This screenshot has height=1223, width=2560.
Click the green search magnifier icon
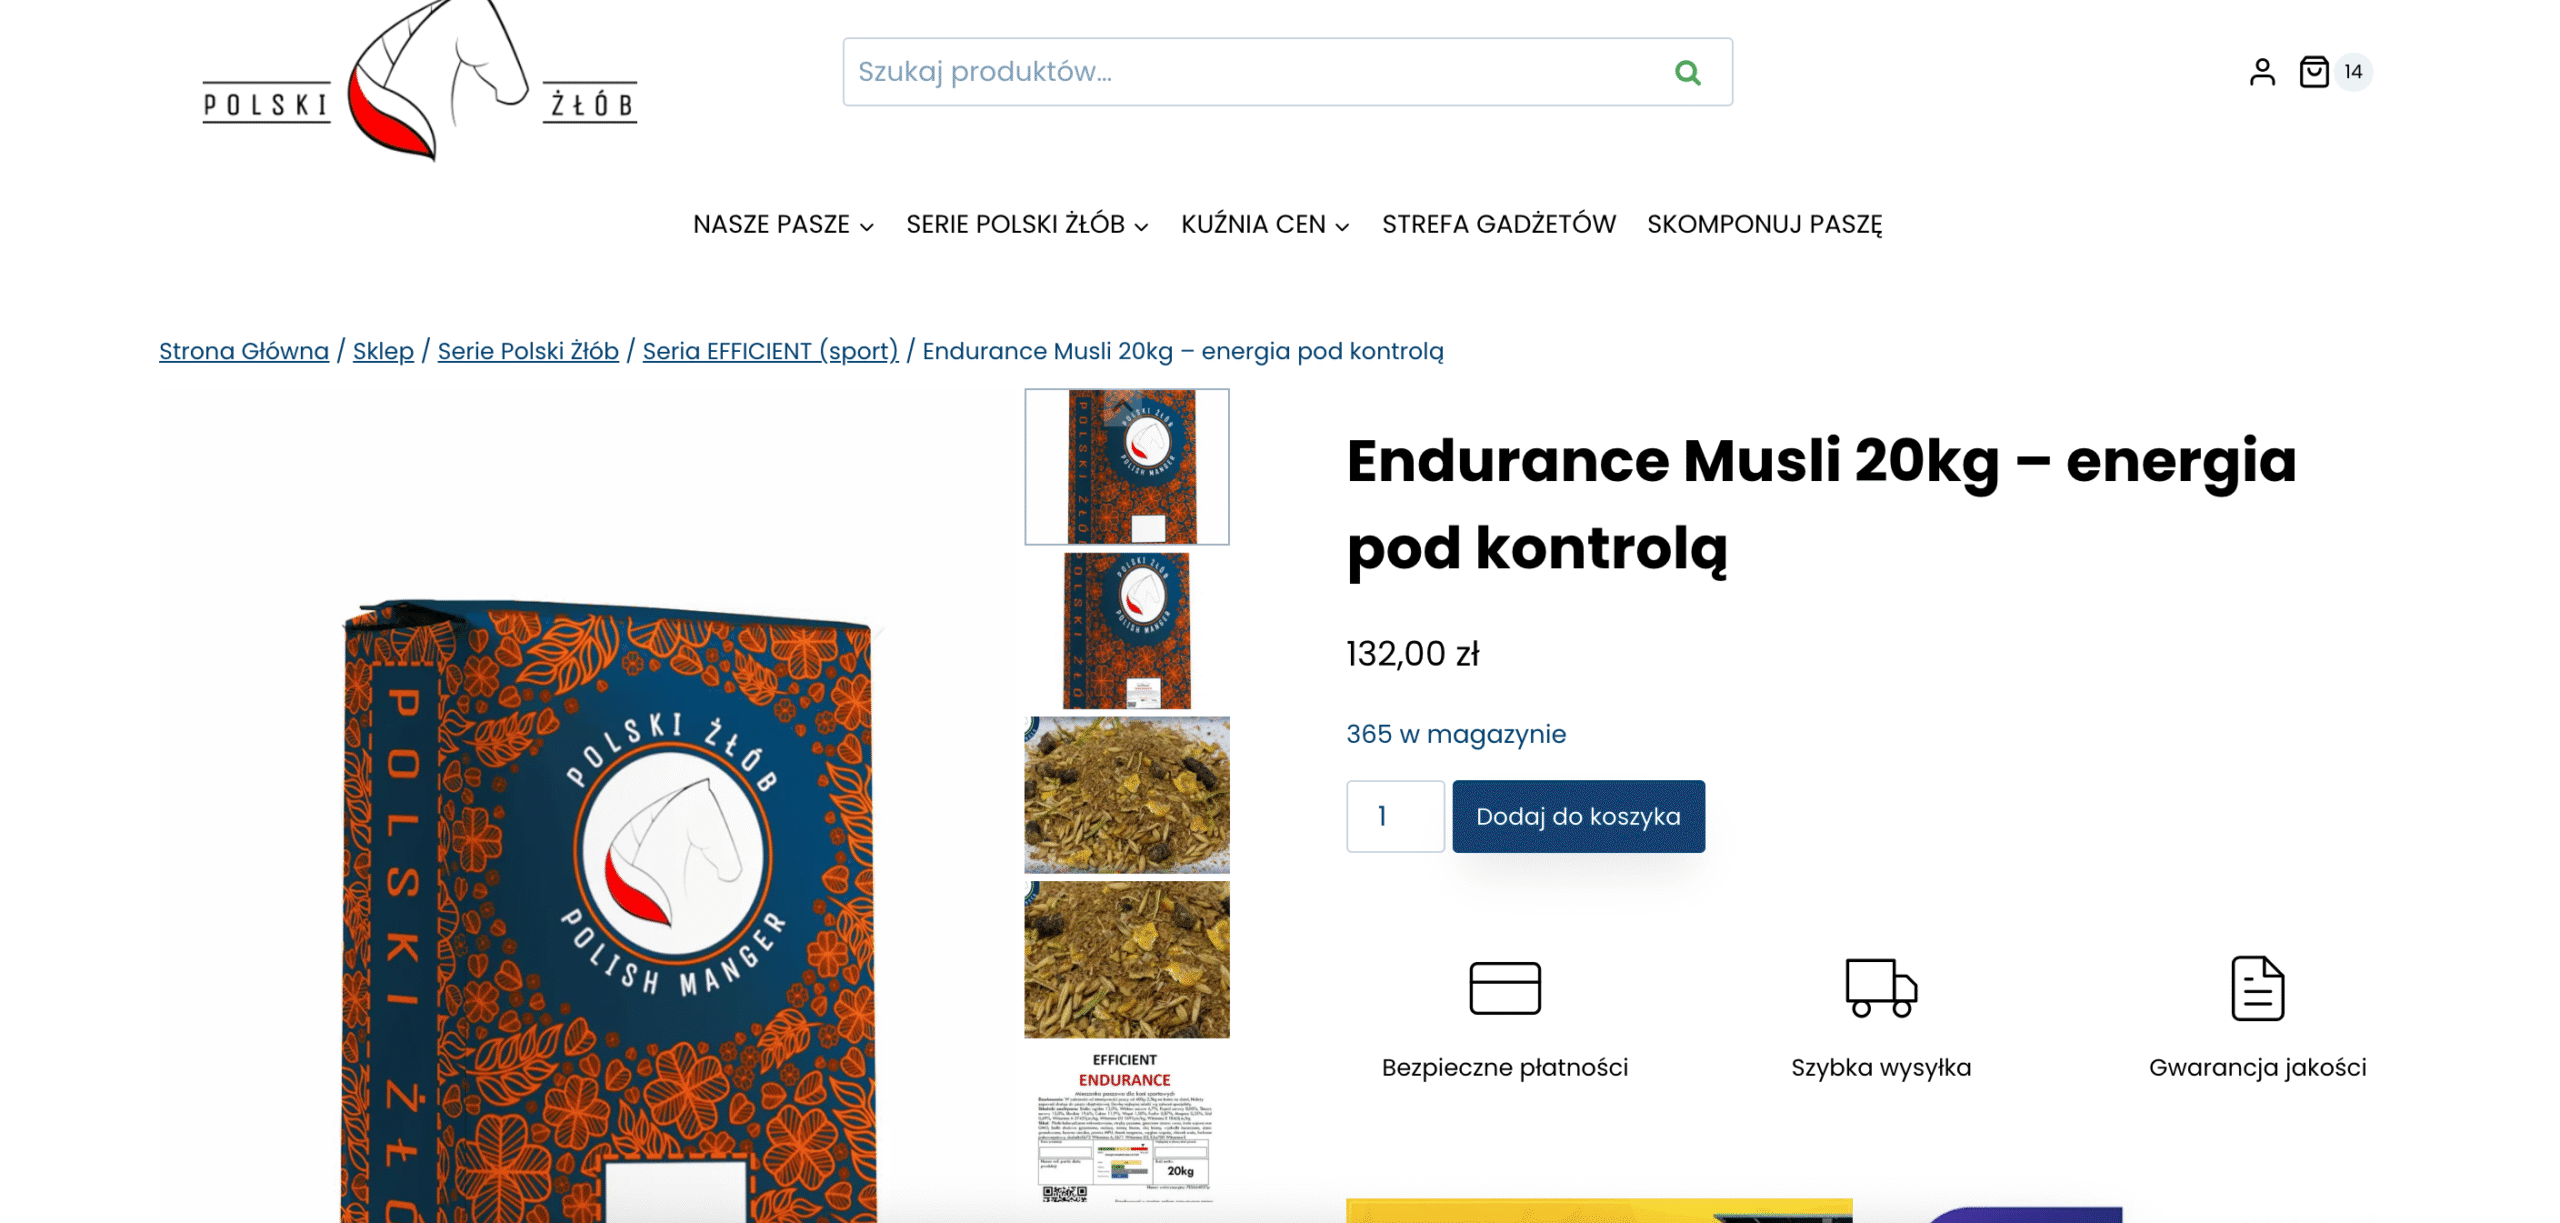1687,72
